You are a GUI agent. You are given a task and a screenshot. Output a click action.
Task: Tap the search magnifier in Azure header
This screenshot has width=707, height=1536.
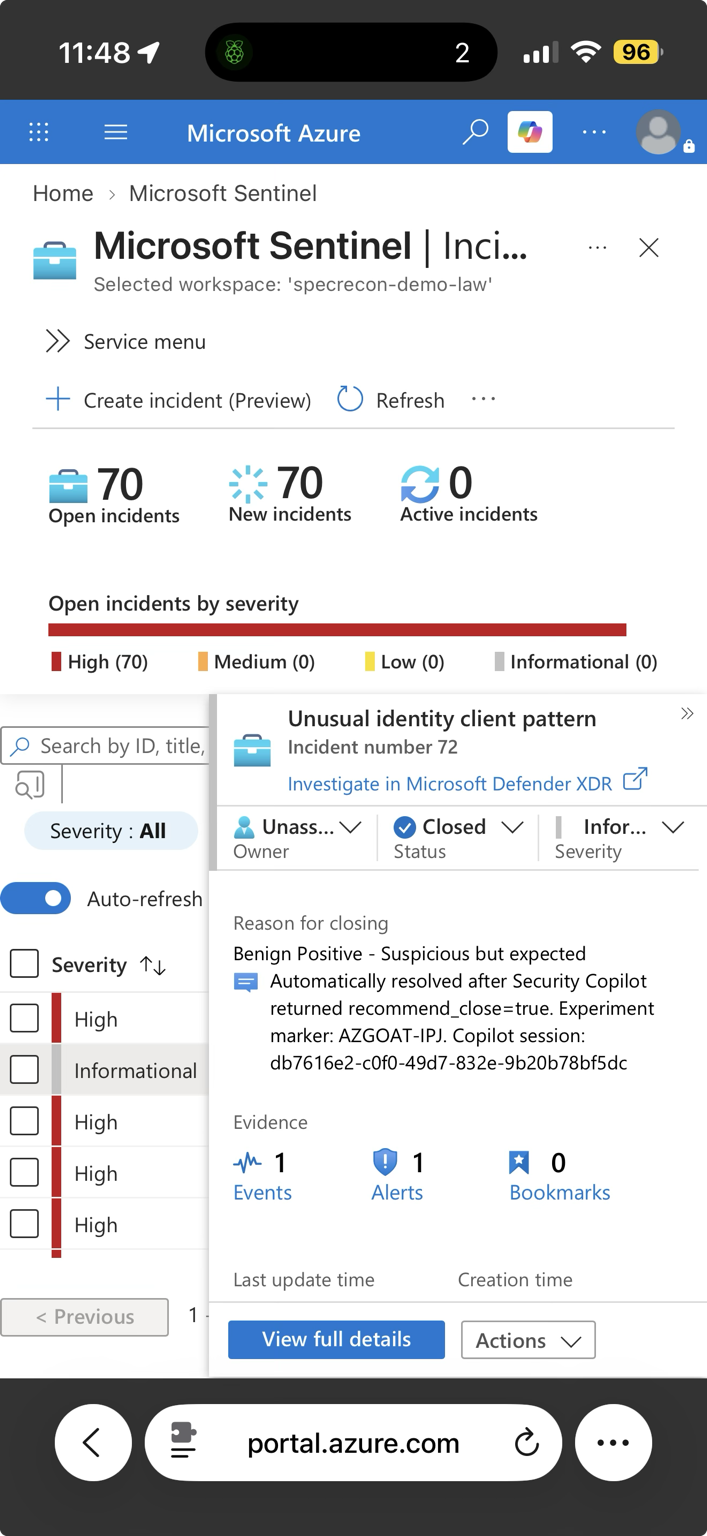(x=475, y=132)
